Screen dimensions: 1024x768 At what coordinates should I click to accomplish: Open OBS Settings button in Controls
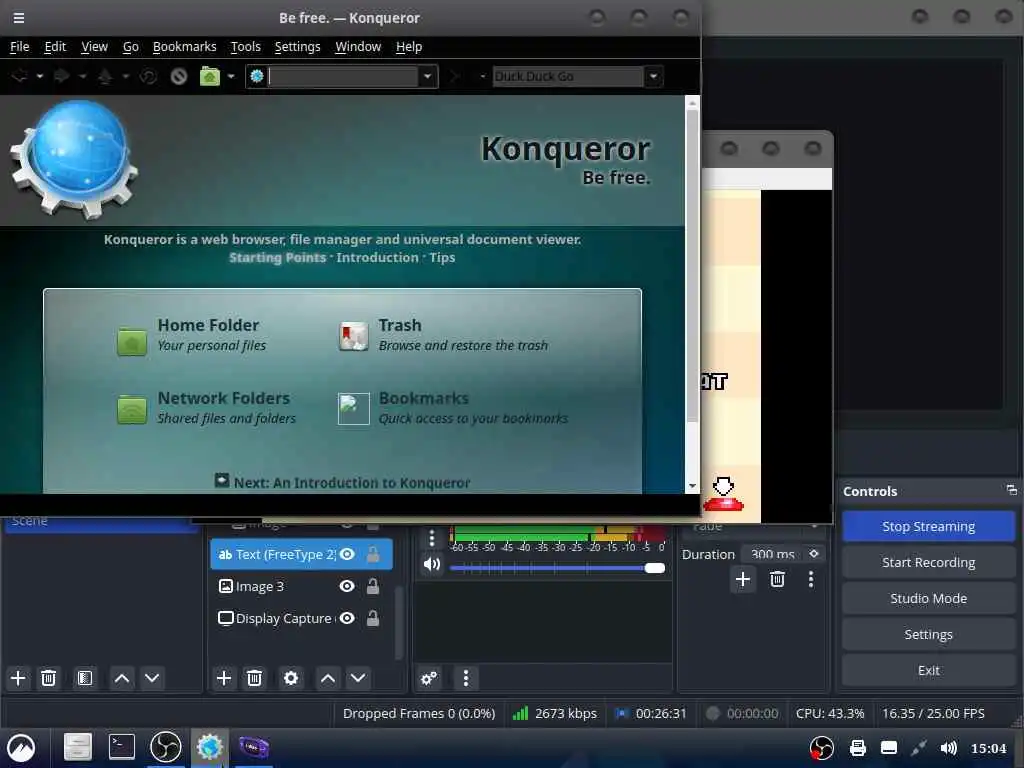[928, 634]
